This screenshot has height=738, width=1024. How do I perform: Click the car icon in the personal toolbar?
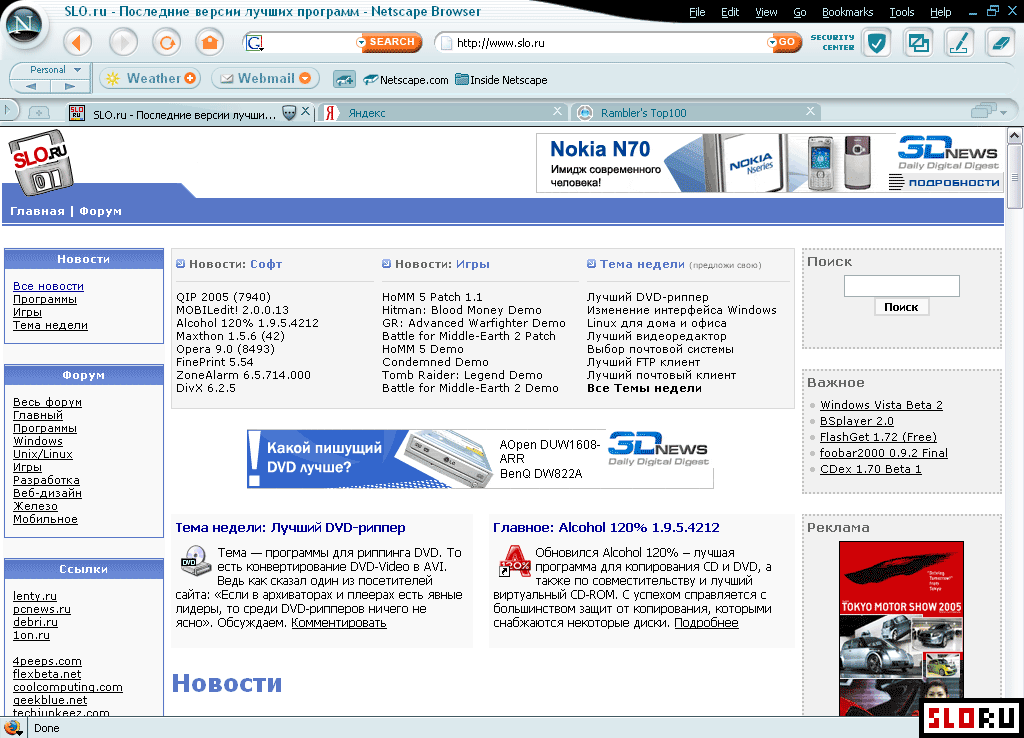(x=344, y=79)
